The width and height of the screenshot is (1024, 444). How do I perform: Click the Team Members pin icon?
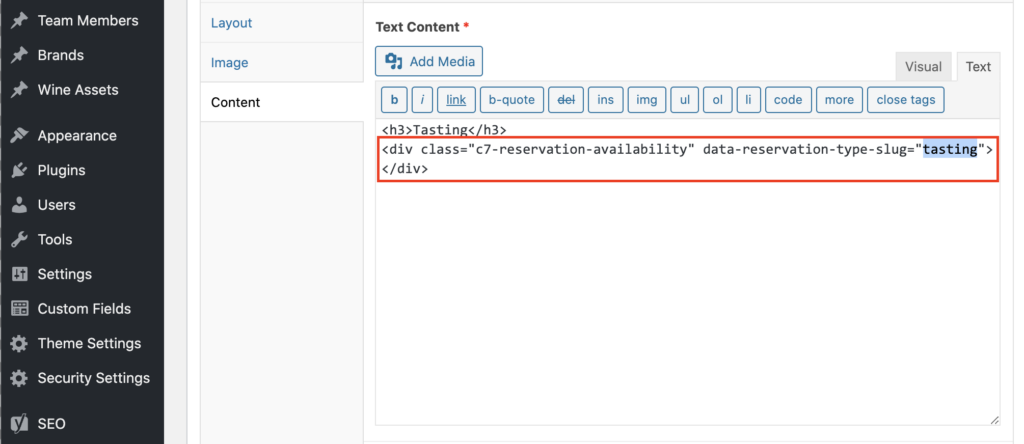[x=20, y=20]
